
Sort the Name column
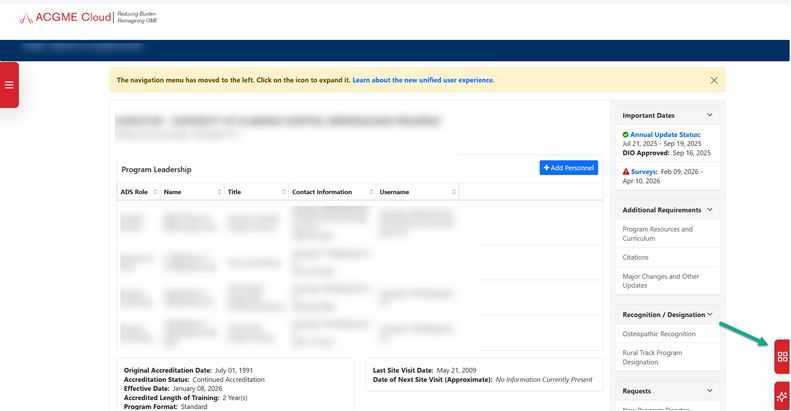point(219,192)
